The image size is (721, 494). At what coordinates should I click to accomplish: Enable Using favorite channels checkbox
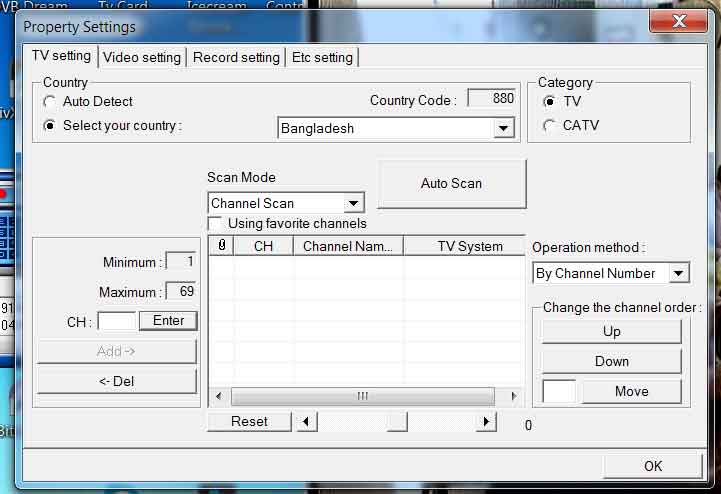(x=215, y=223)
